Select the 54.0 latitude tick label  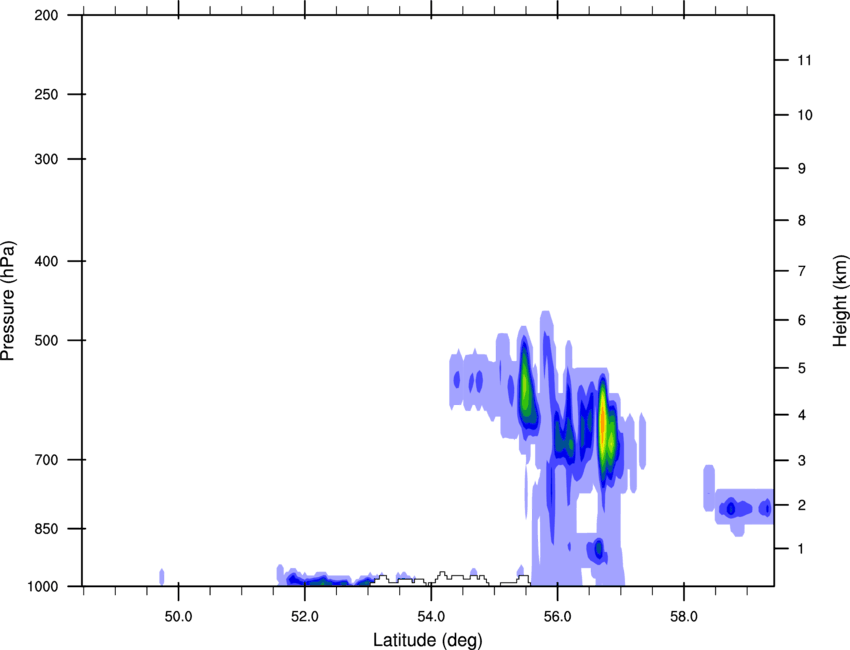tap(431, 613)
